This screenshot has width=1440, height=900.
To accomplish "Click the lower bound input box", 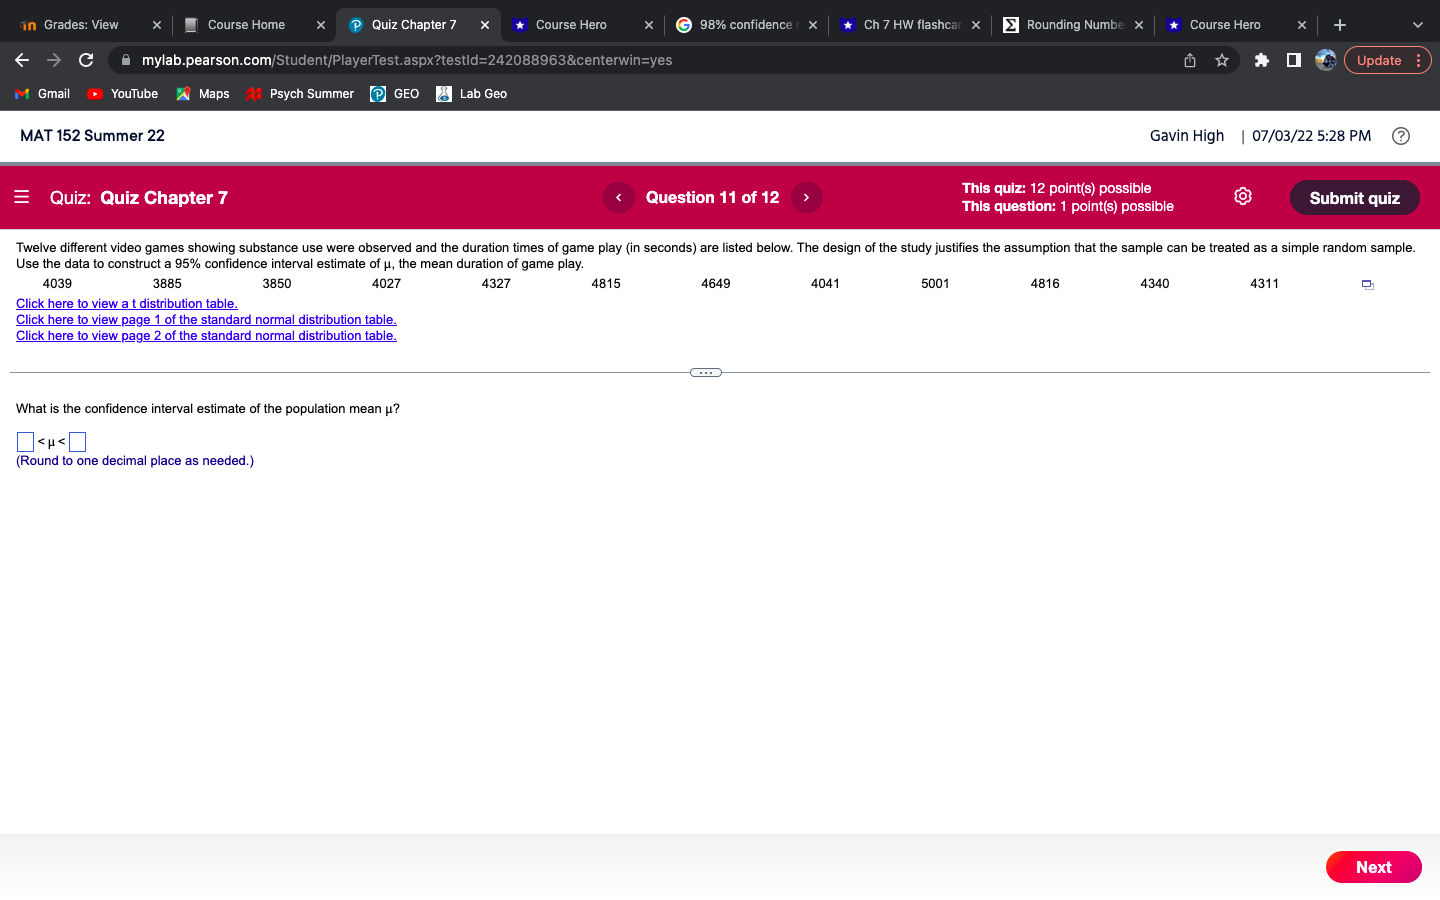I will 26,441.
